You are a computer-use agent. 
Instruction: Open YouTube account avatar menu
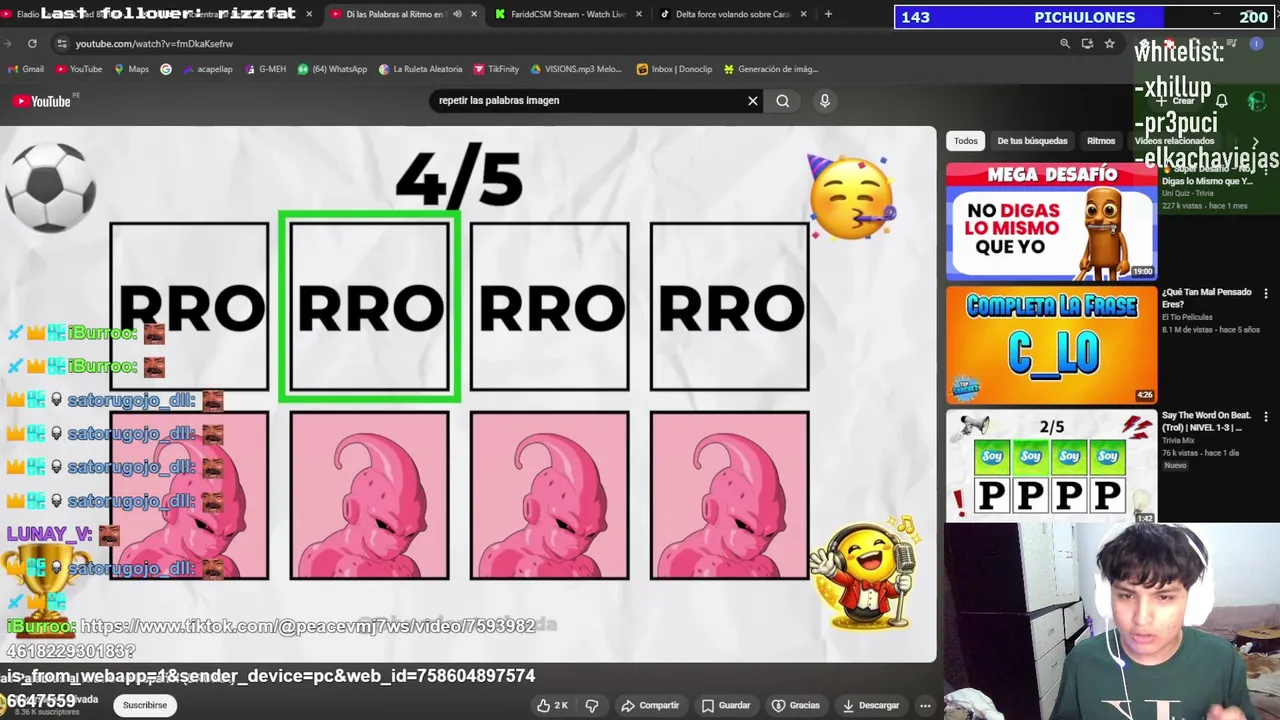[x=1257, y=101]
